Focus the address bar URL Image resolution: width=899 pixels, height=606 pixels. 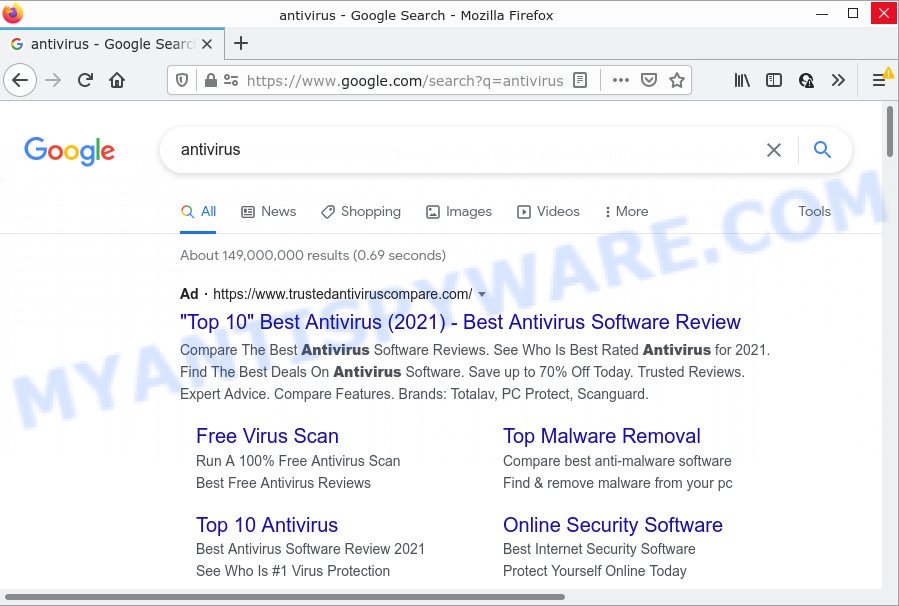[x=405, y=81]
